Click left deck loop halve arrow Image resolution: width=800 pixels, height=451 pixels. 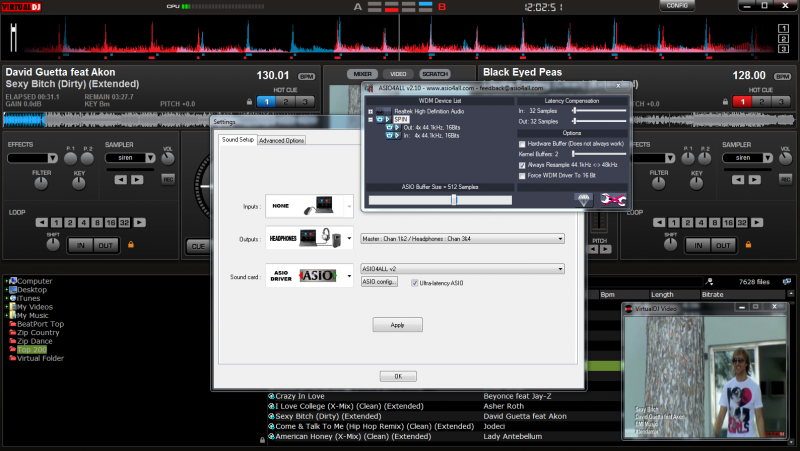coord(42,222)
